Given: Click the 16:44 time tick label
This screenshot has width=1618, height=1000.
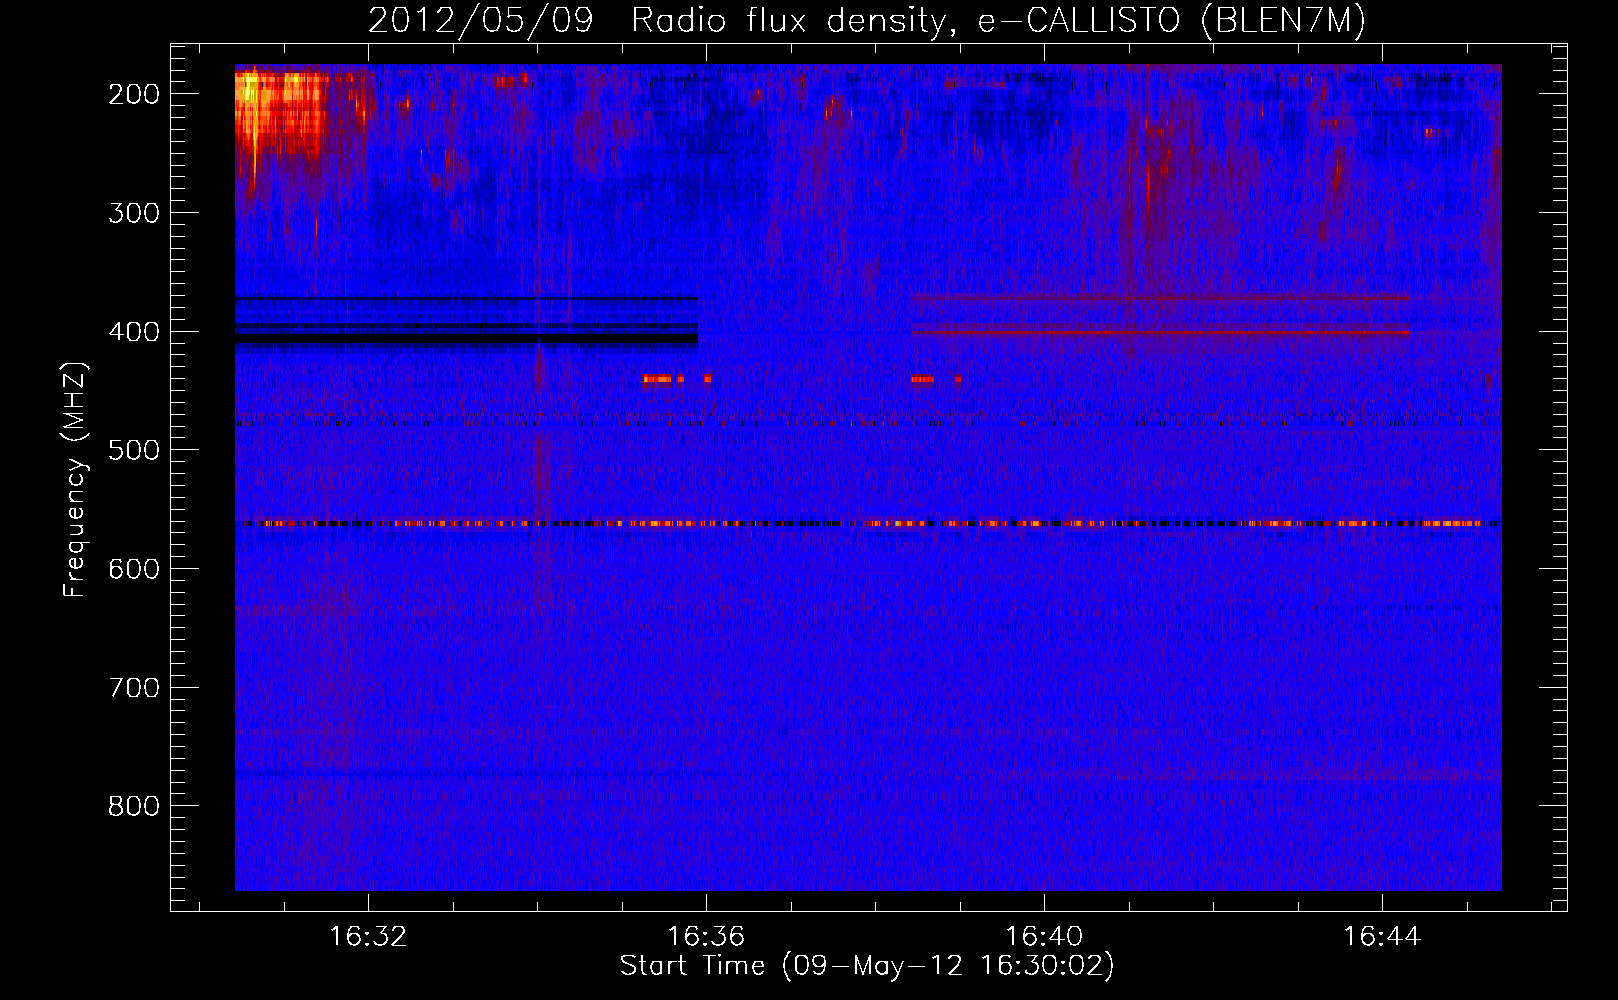Looking at the screenshot, I should tap(1382, 936).
